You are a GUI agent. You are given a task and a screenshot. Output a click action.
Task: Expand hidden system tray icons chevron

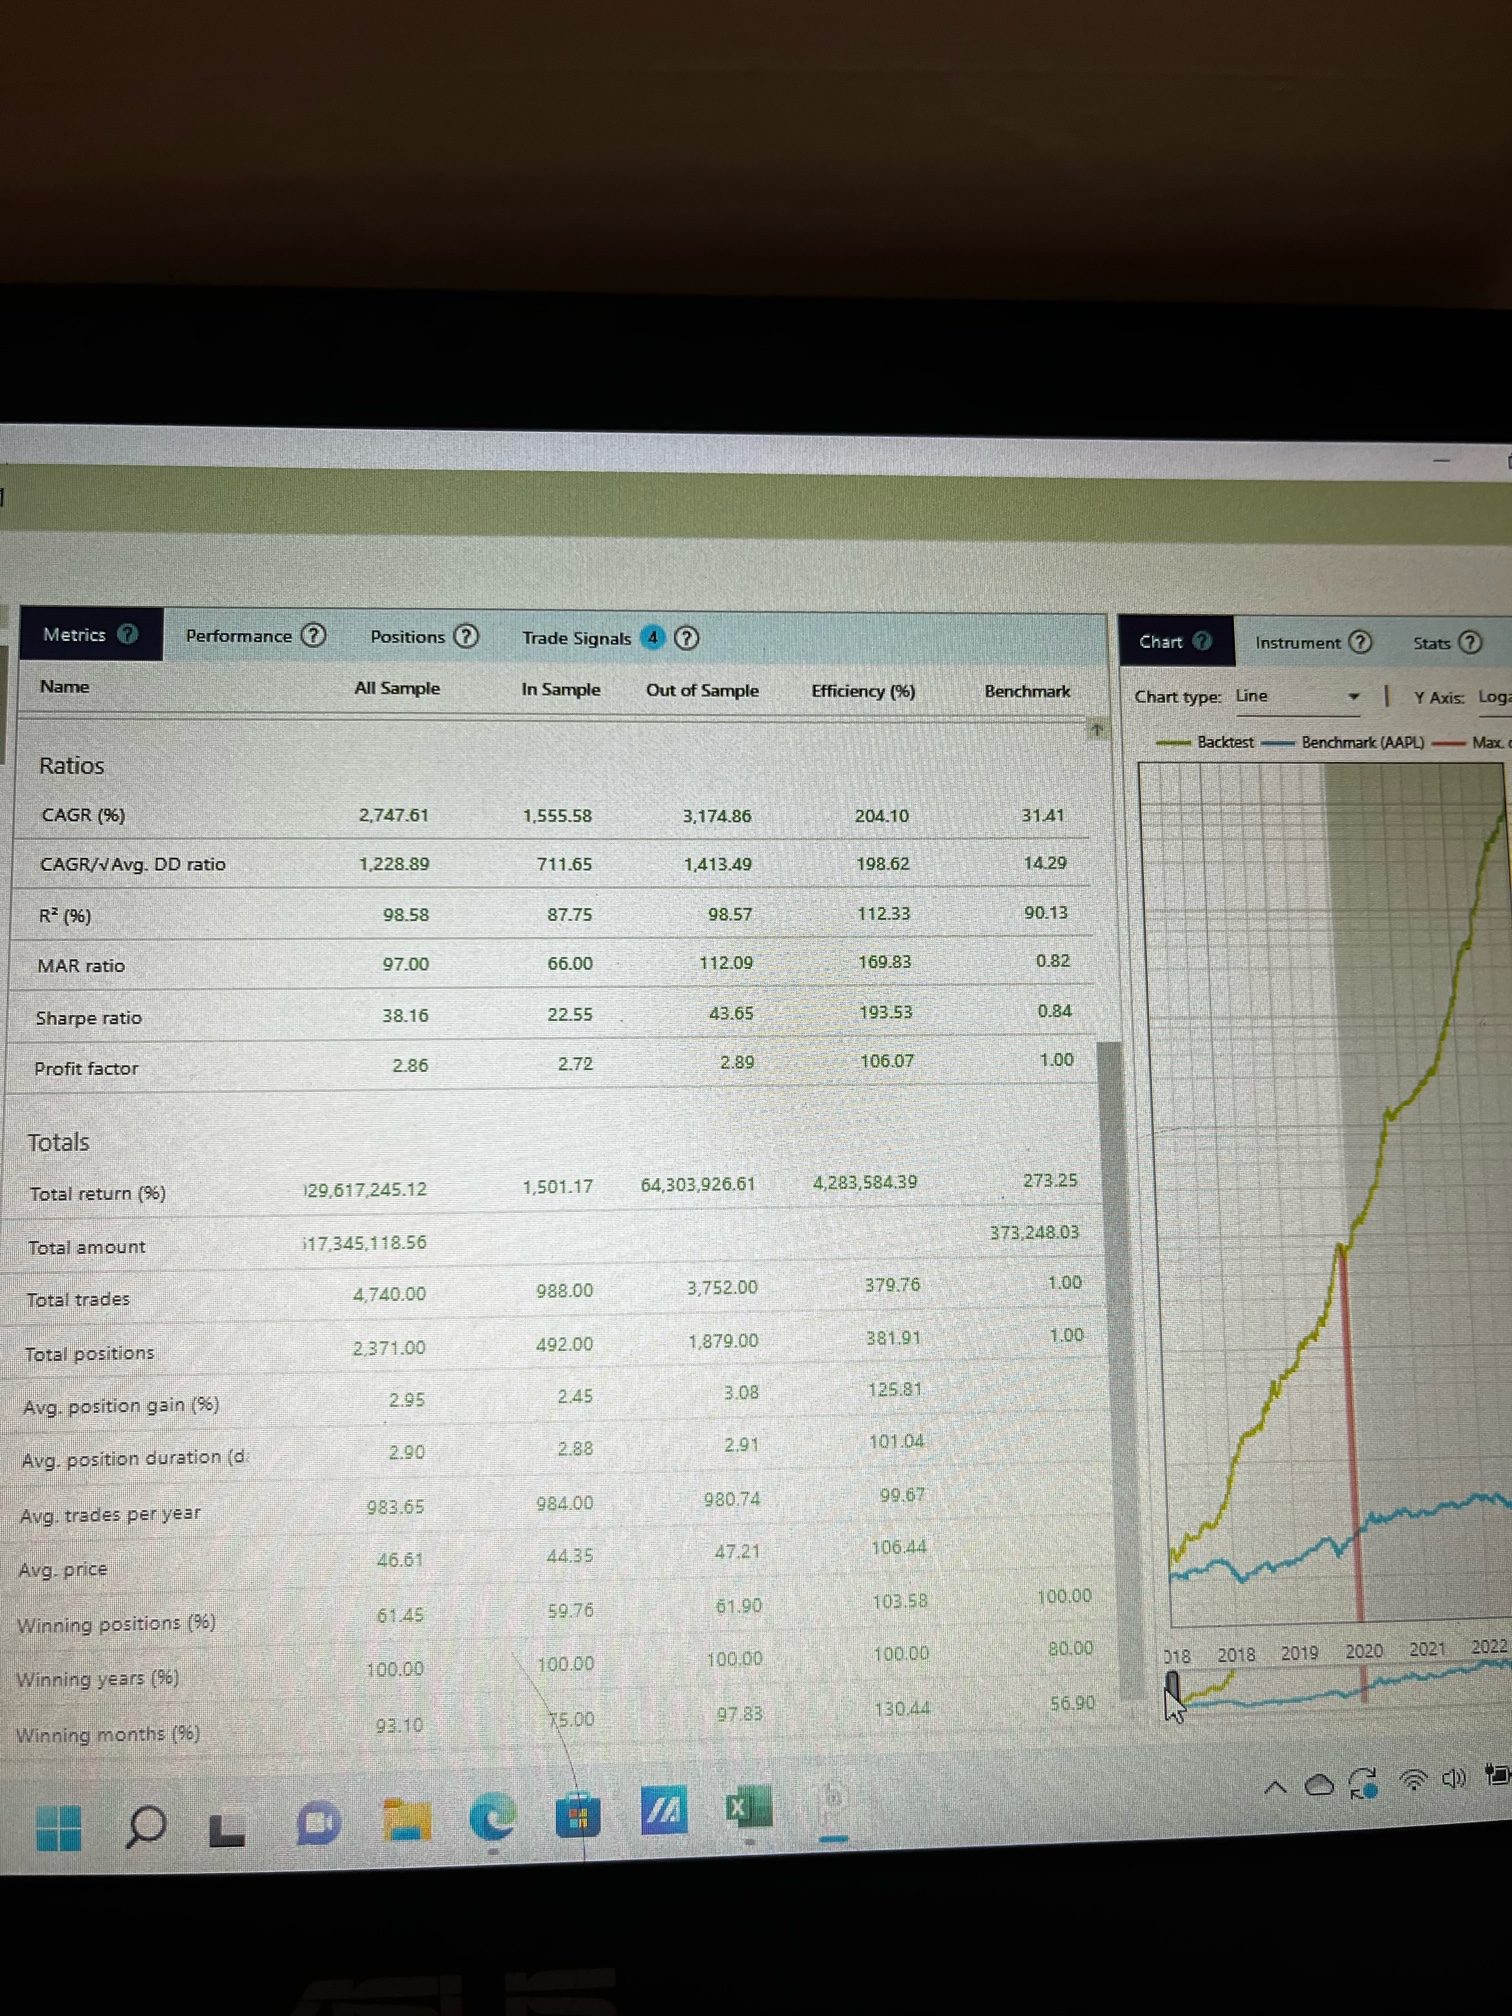1275,1786
